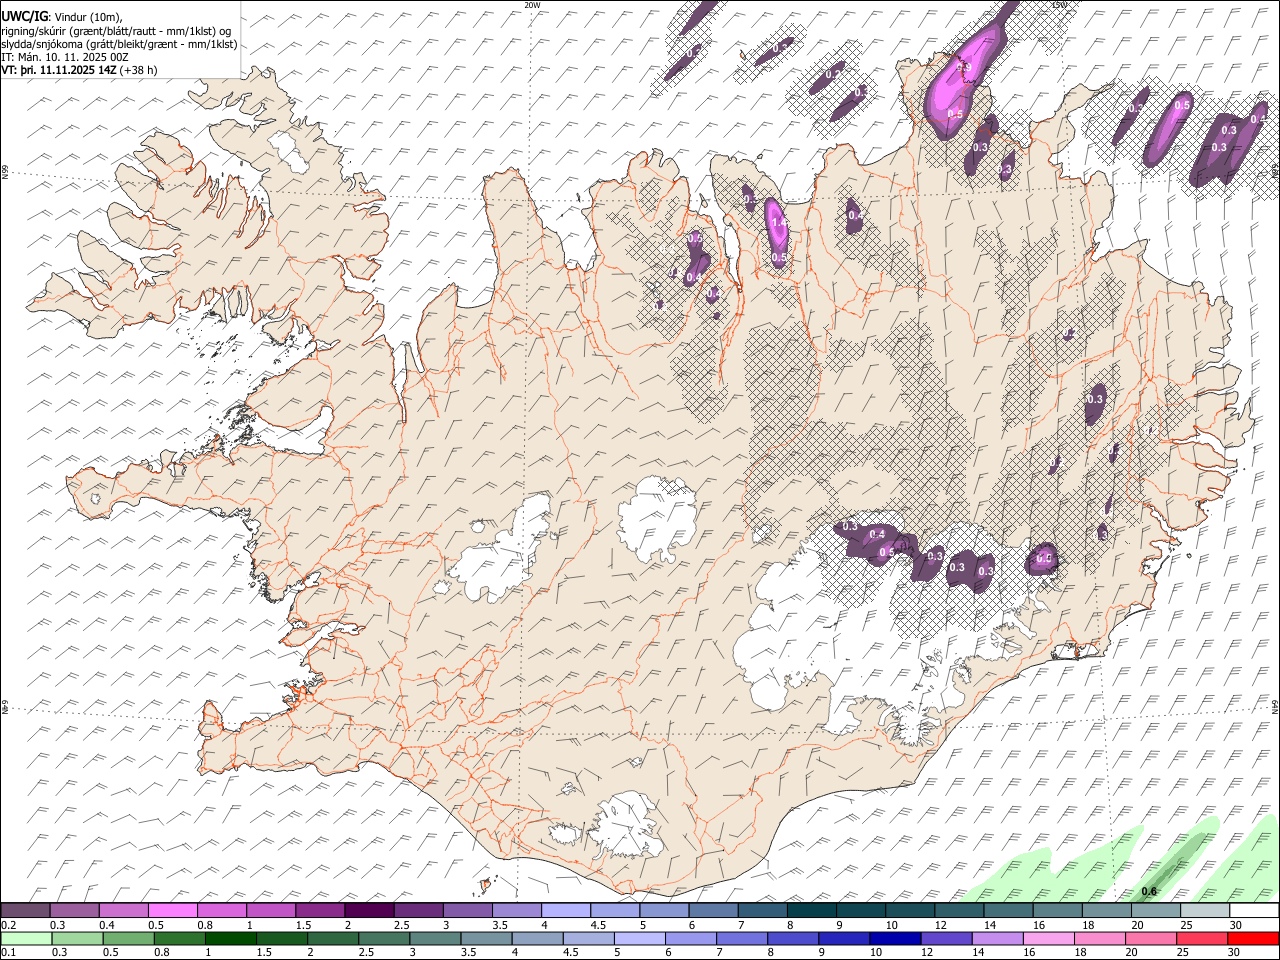1280x960 pixels.
Task: Click the '1.4' value on the pink snow patch
Action: click(779, 224)
